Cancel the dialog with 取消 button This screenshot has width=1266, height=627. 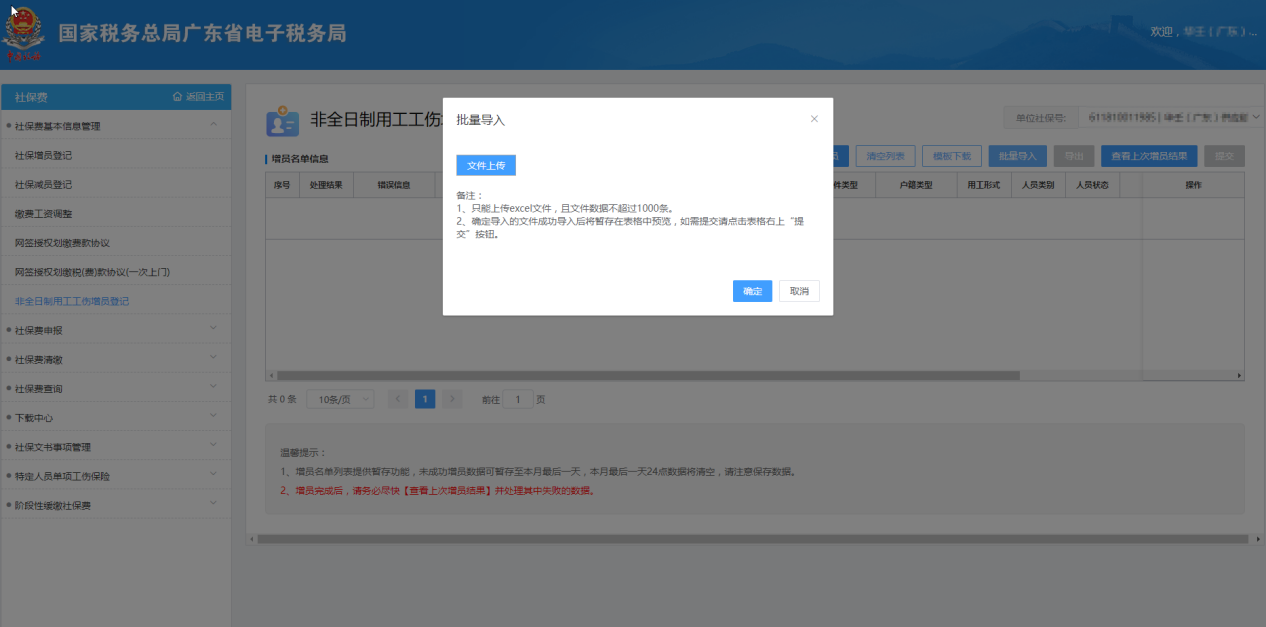(x=799, y=291)
